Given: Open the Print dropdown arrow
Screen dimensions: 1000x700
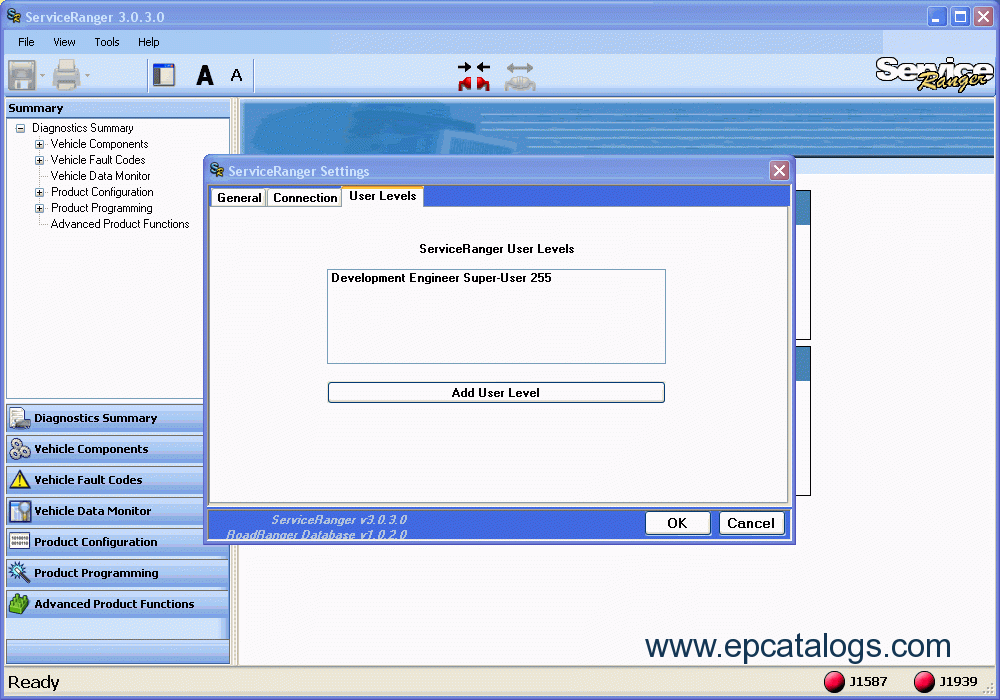Looking at the screenshot, I should point(87,76).
